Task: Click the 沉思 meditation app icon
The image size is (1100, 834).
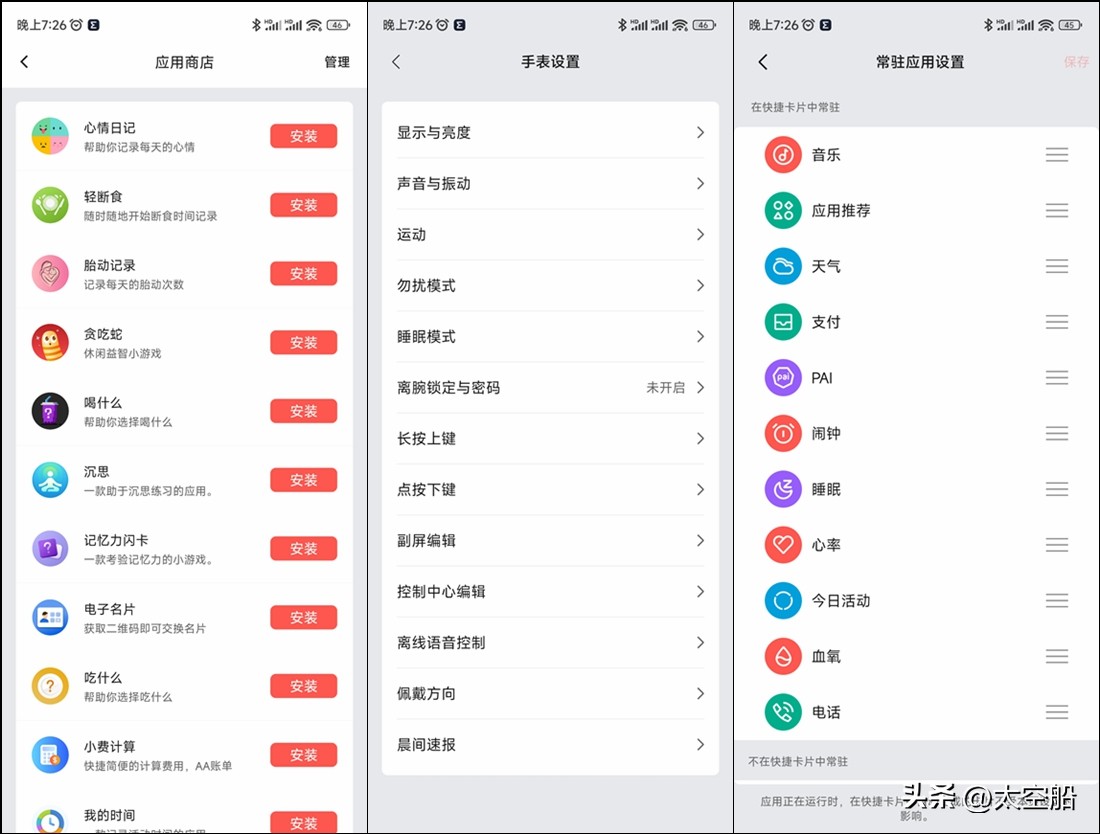Action: point(52,479)
